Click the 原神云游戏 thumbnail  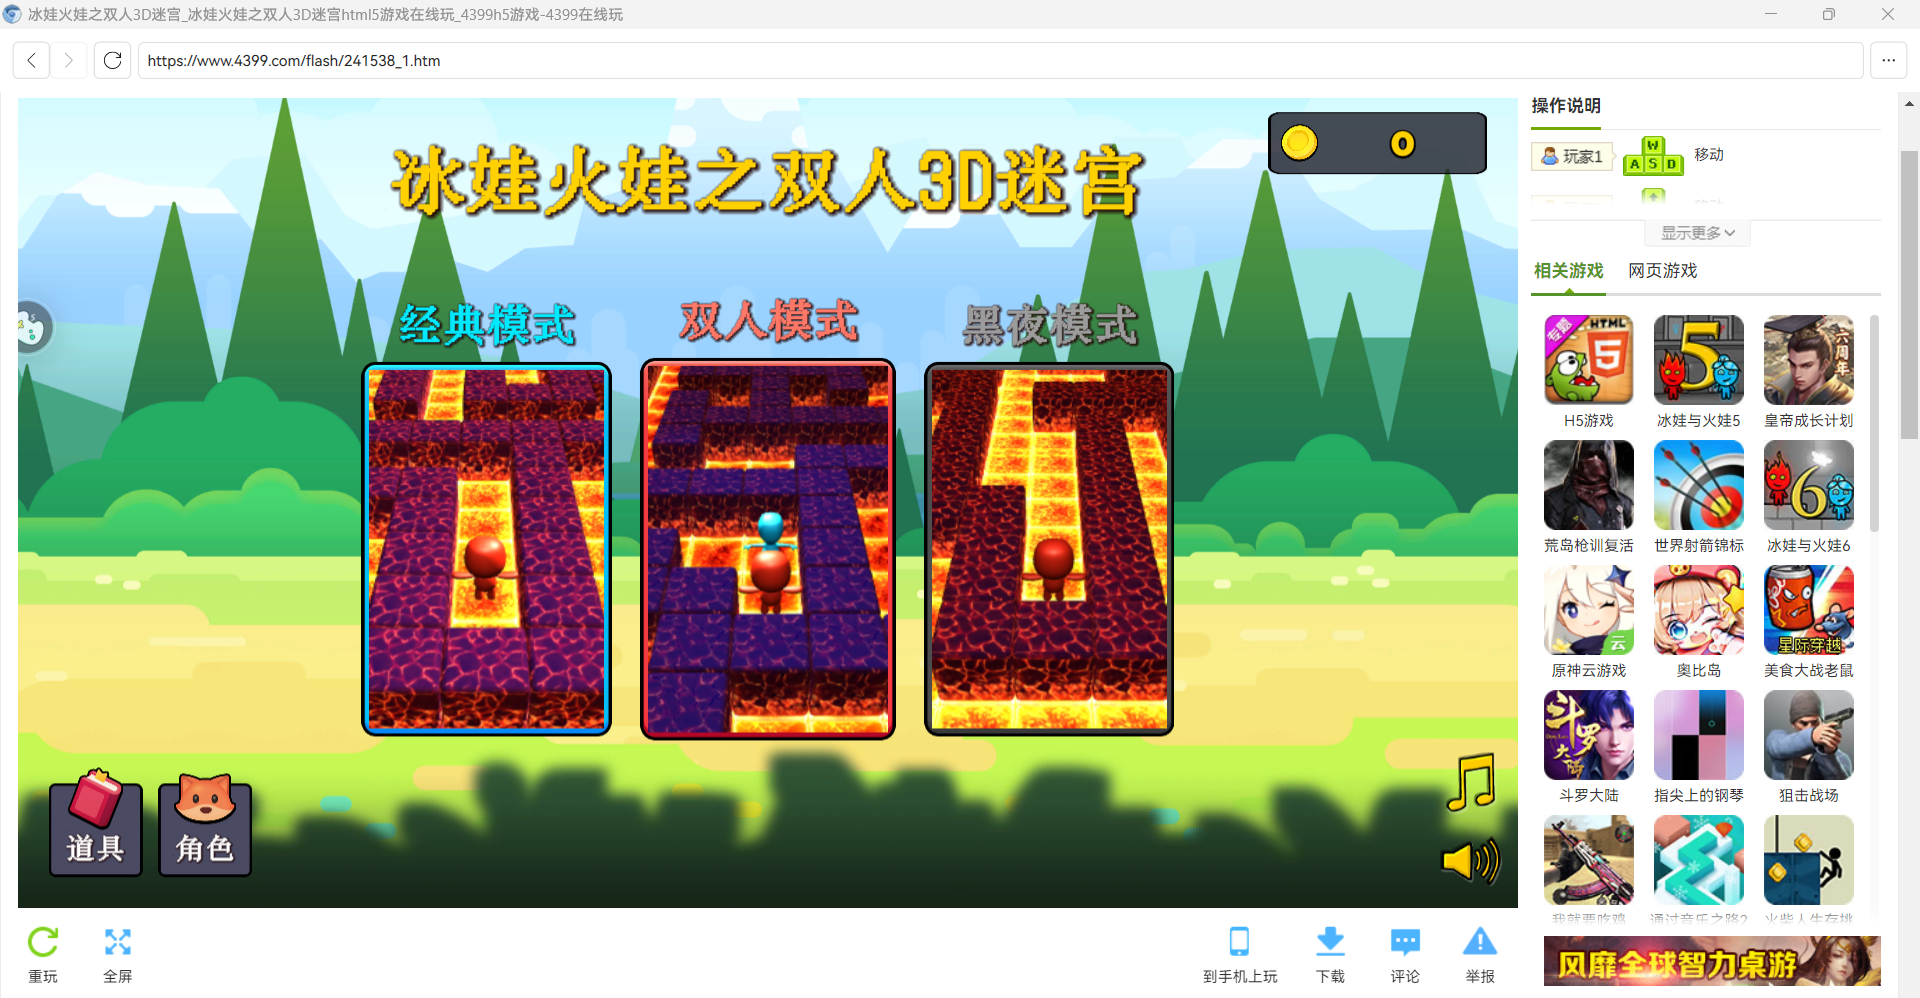(x=1588, y=609)
